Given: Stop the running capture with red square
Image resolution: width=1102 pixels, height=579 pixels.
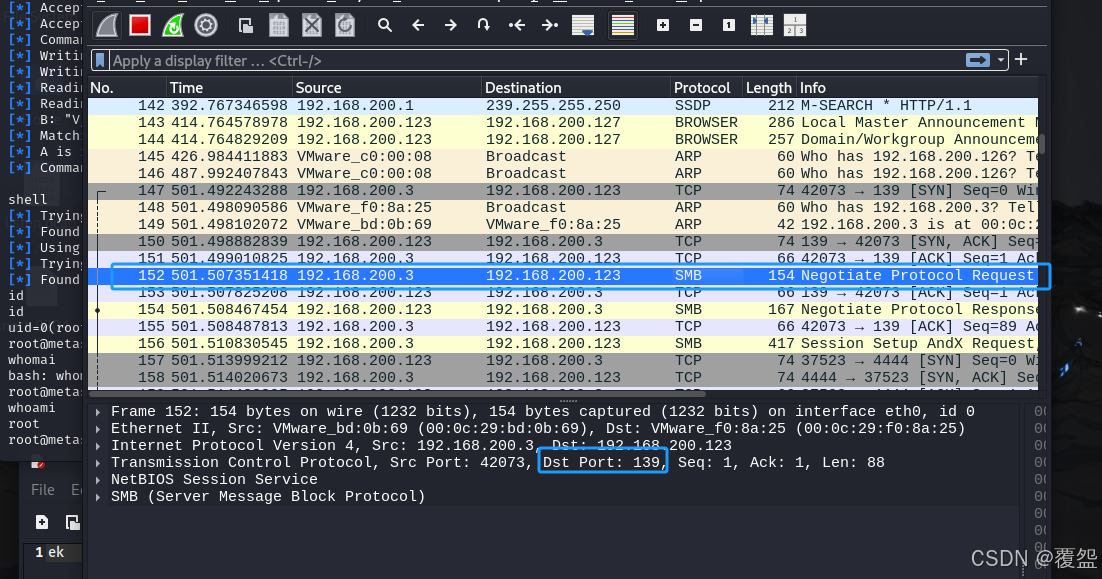Looking at the screenshot, I should pos(140,26).
